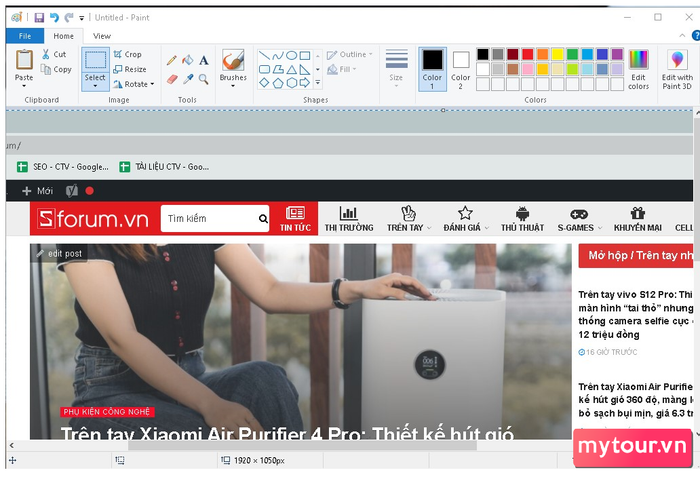Select the Diamond shape
The image size is (700, 477).
click(264, 83)
